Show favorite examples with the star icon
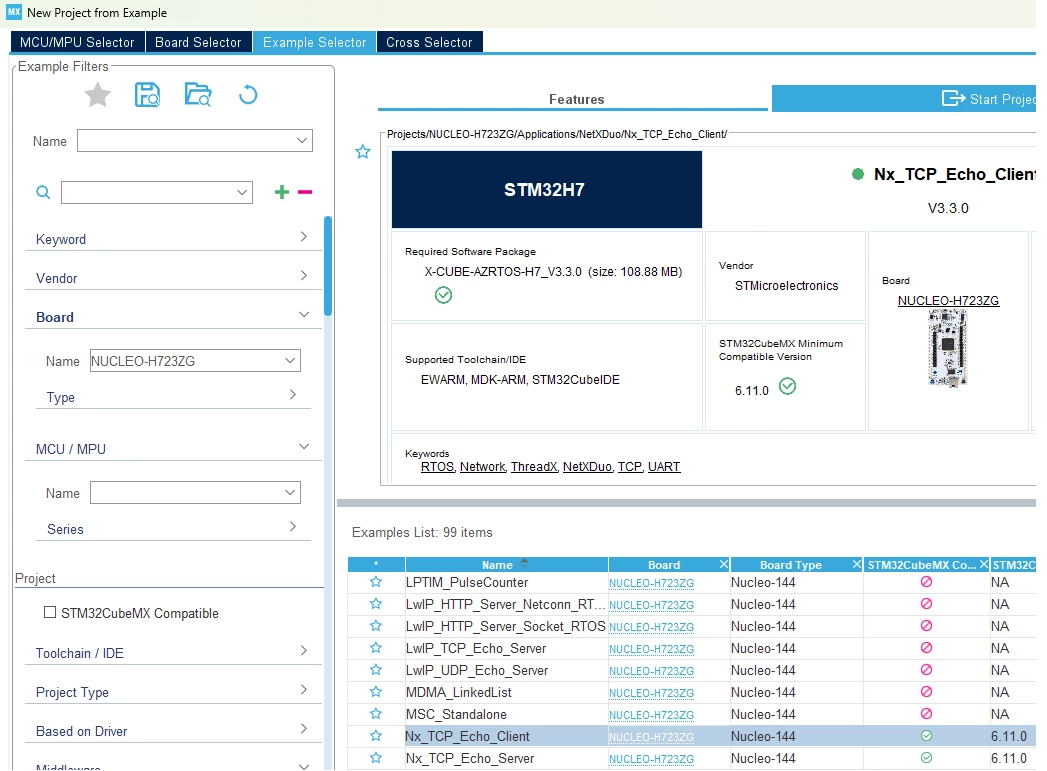The image size is (1047, 771). click(x=97, y=95)
